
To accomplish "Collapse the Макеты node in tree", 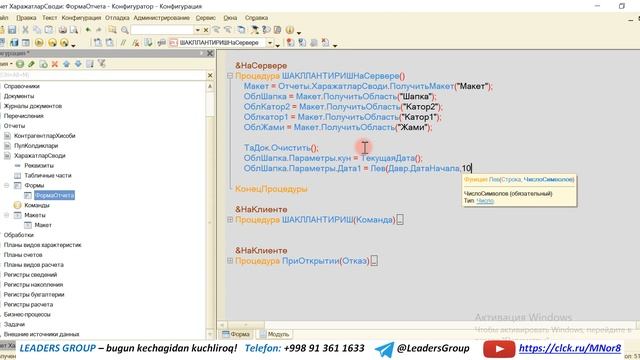I will pos(7,215).
